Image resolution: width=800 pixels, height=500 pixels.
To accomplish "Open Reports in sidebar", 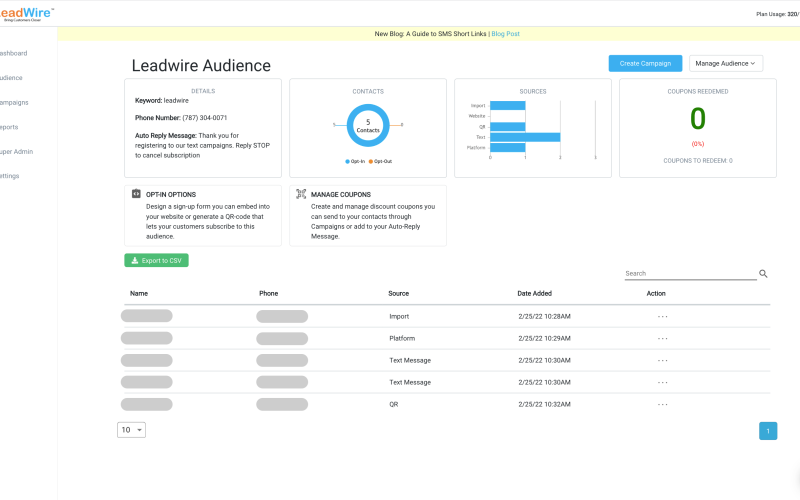I will pyautogui.click(x=9, y=127).
